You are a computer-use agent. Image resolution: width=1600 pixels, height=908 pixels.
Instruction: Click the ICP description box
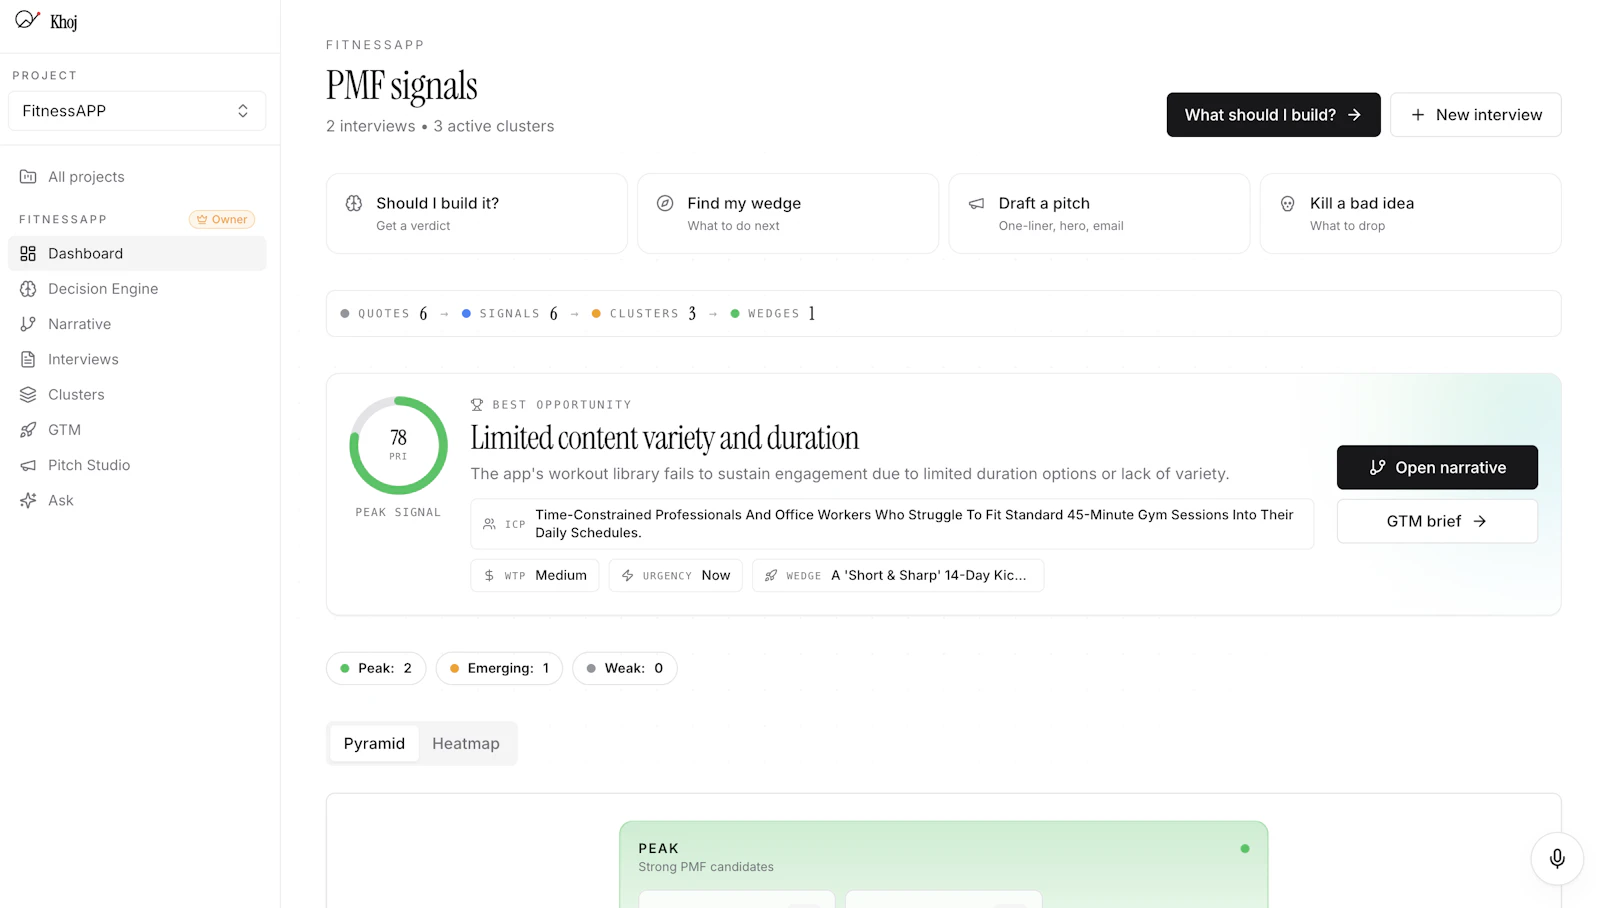[x=892, y=524]
